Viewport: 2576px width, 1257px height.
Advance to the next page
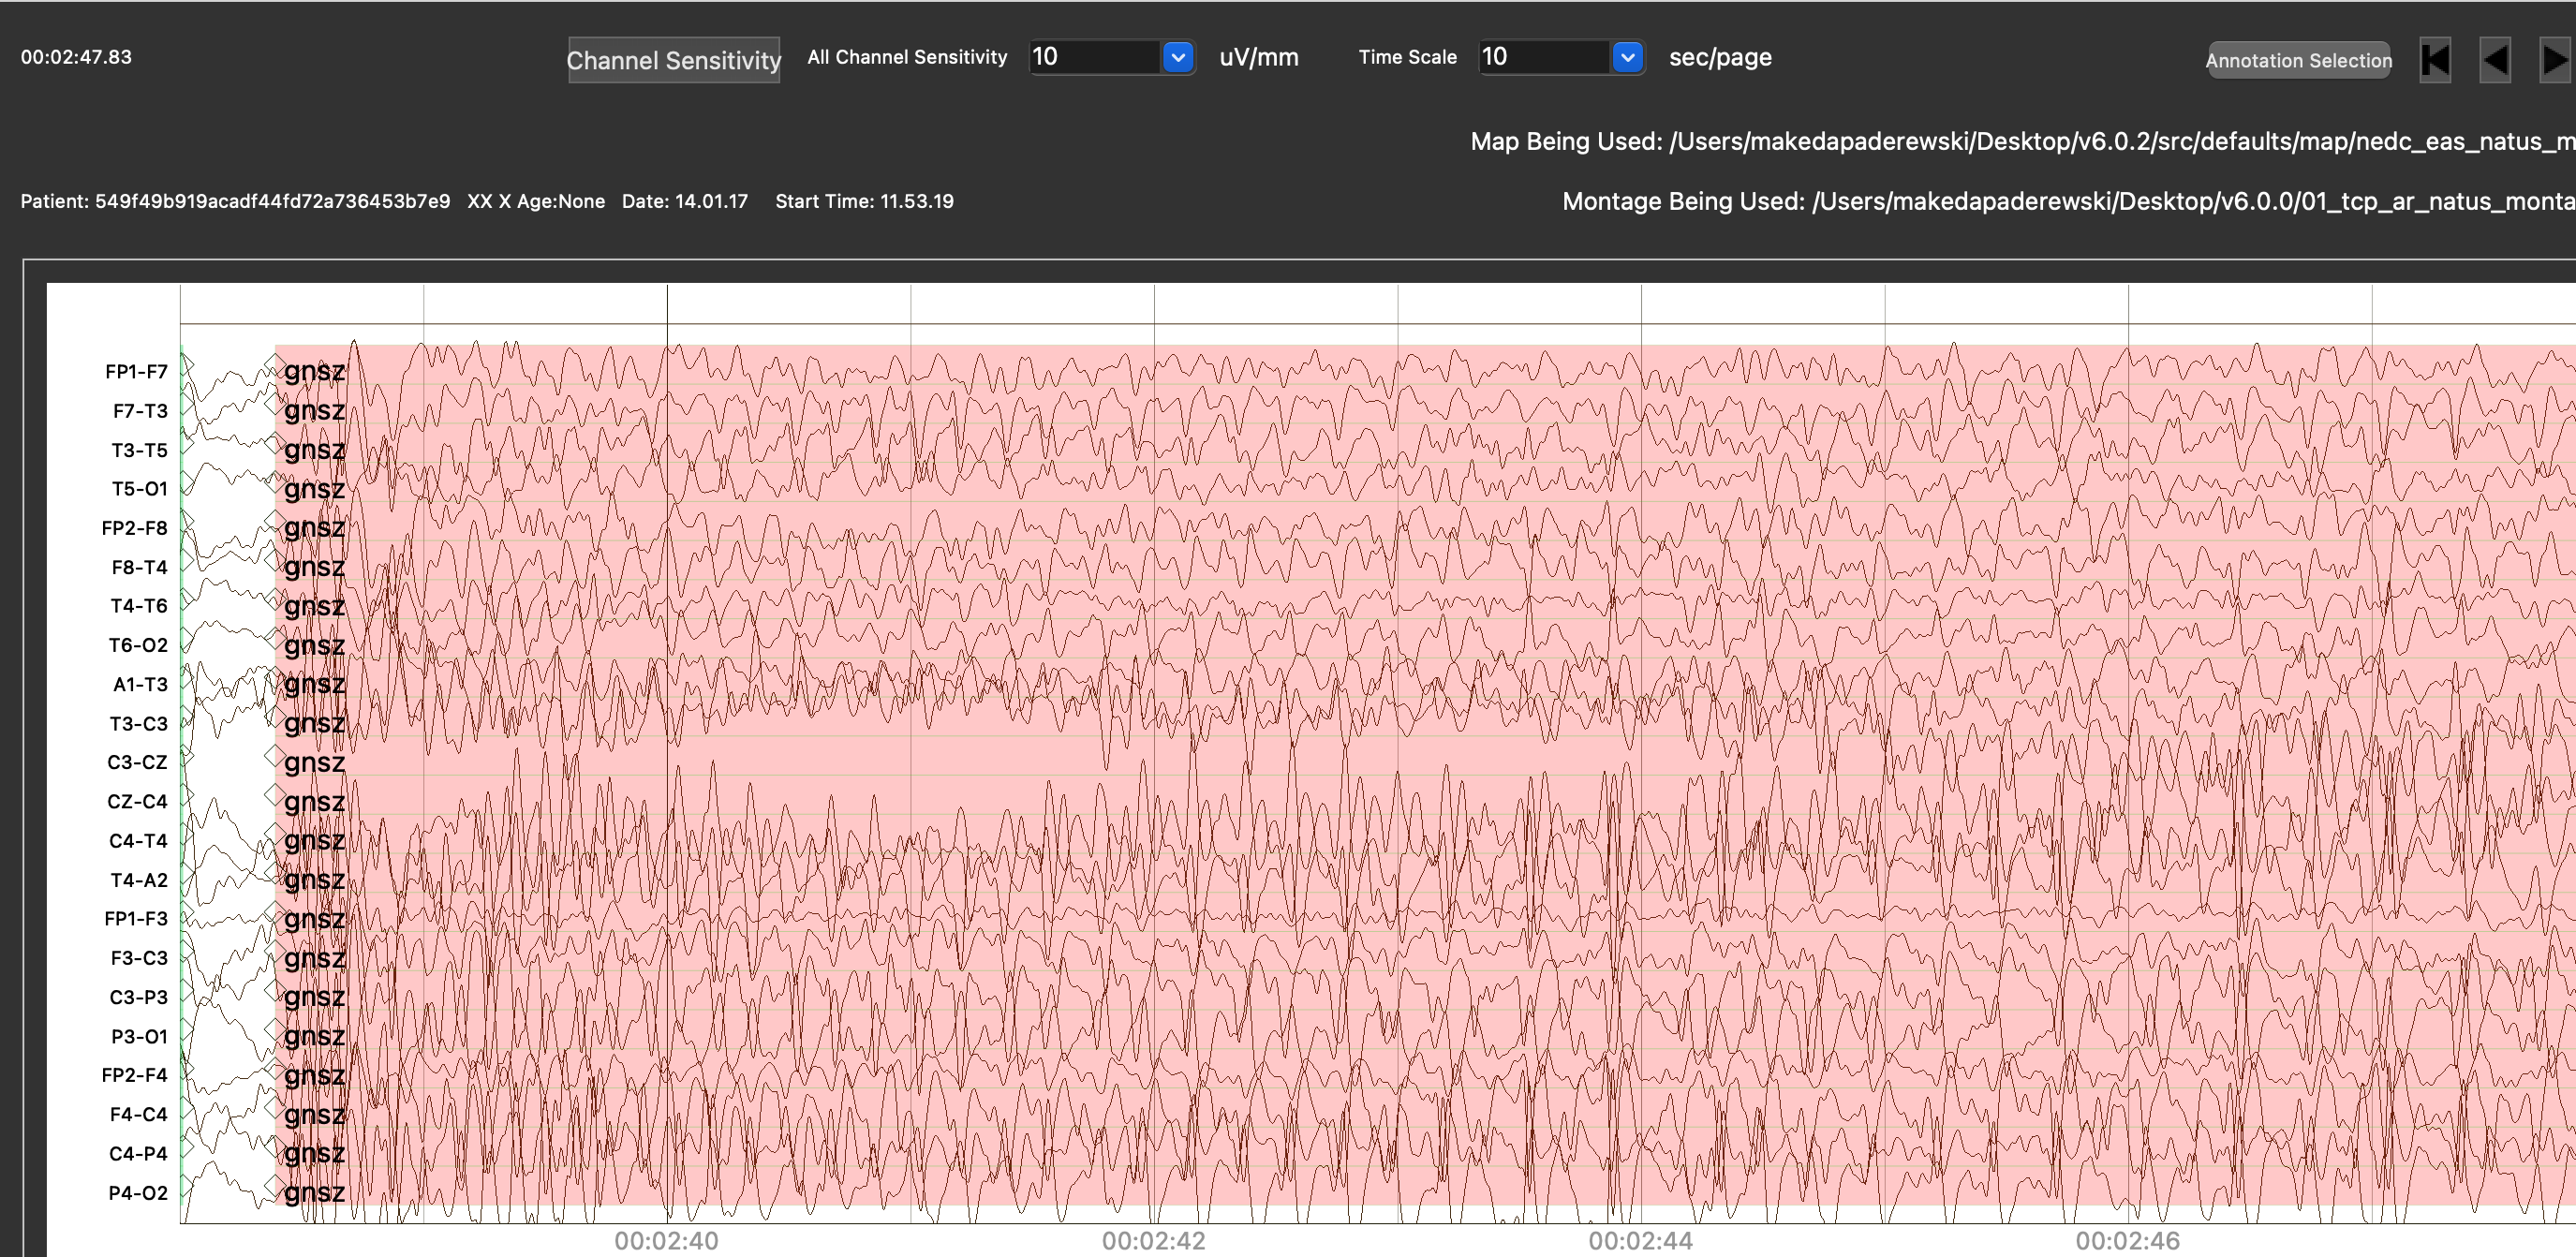pyautogui.click(x=2555, y=60)
